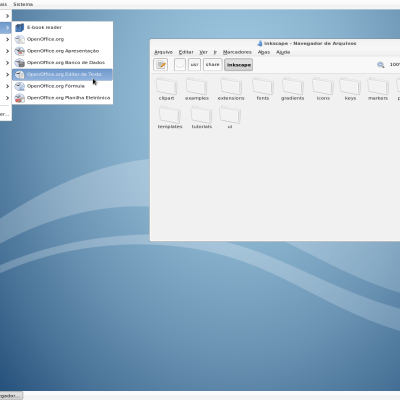400x400 pixels.
Task: Open the clipart folder
Action: 167,89
